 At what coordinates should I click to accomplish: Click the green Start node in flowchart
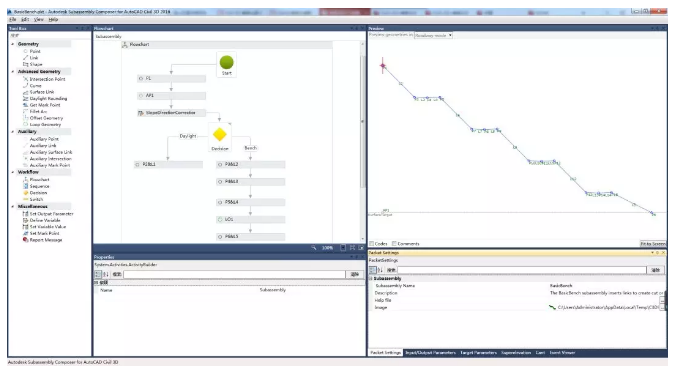227,63
